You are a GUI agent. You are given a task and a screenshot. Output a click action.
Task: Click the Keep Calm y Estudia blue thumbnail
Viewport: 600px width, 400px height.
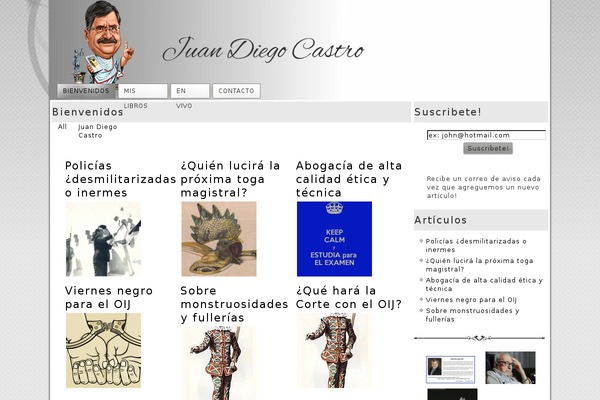pyautogui.click(x=334, y=239)
